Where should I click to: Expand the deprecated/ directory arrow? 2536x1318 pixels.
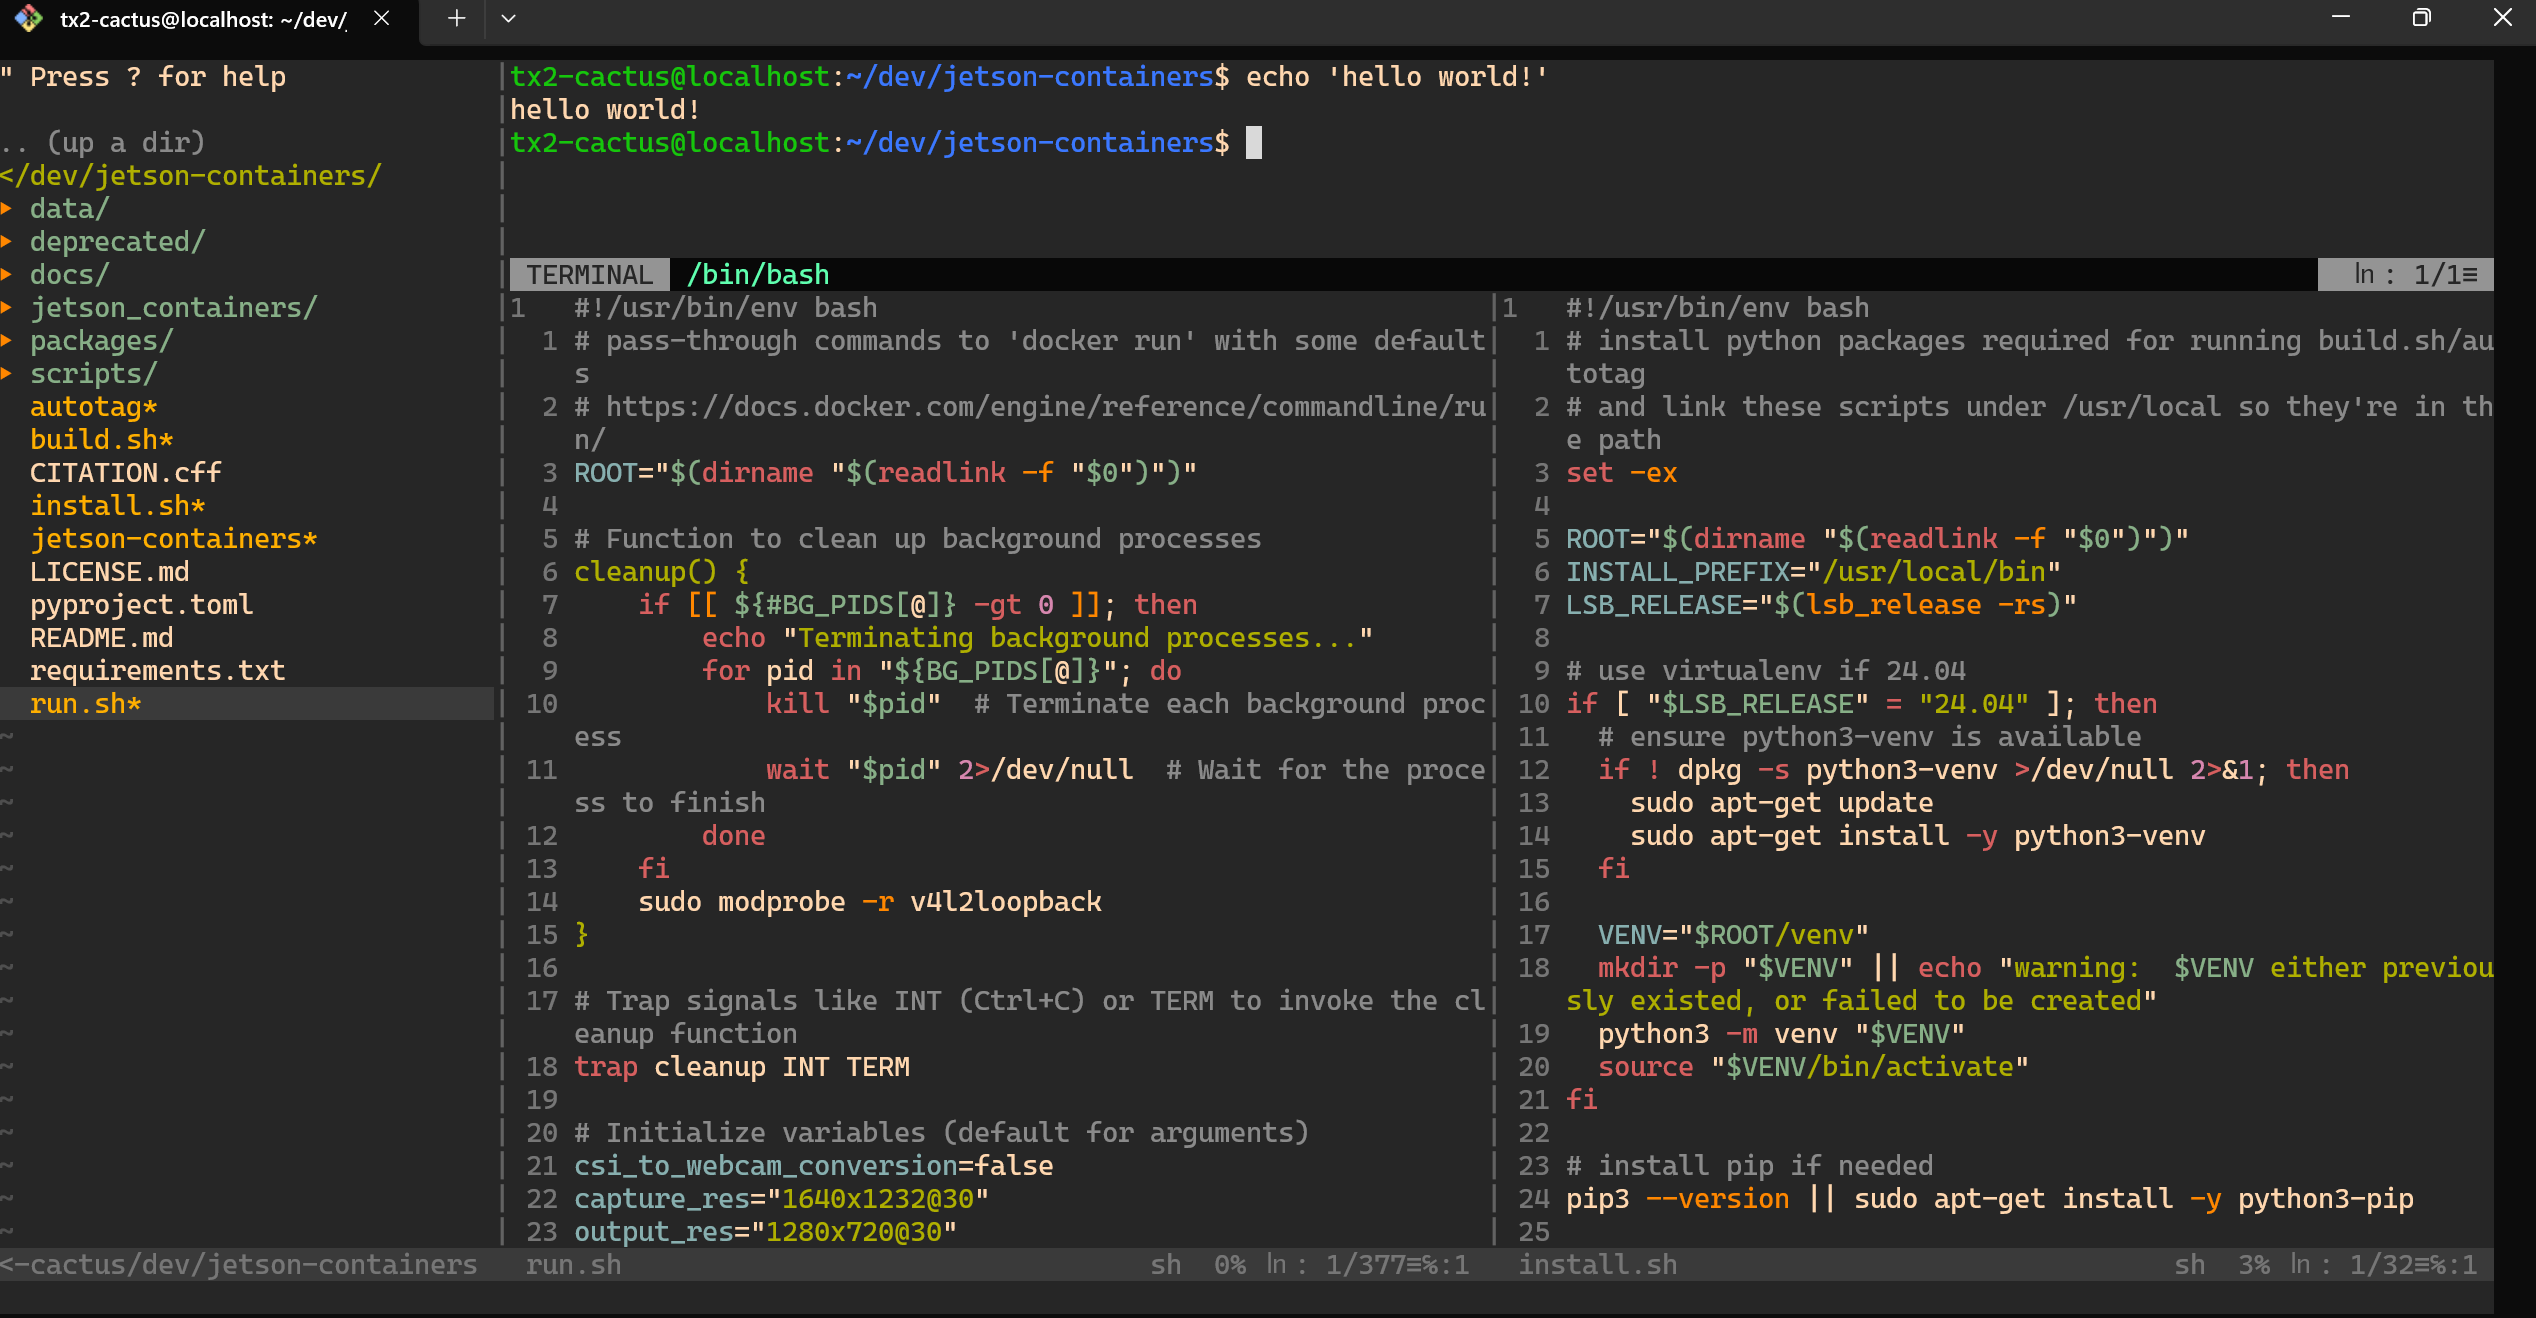tap(7, 242)
